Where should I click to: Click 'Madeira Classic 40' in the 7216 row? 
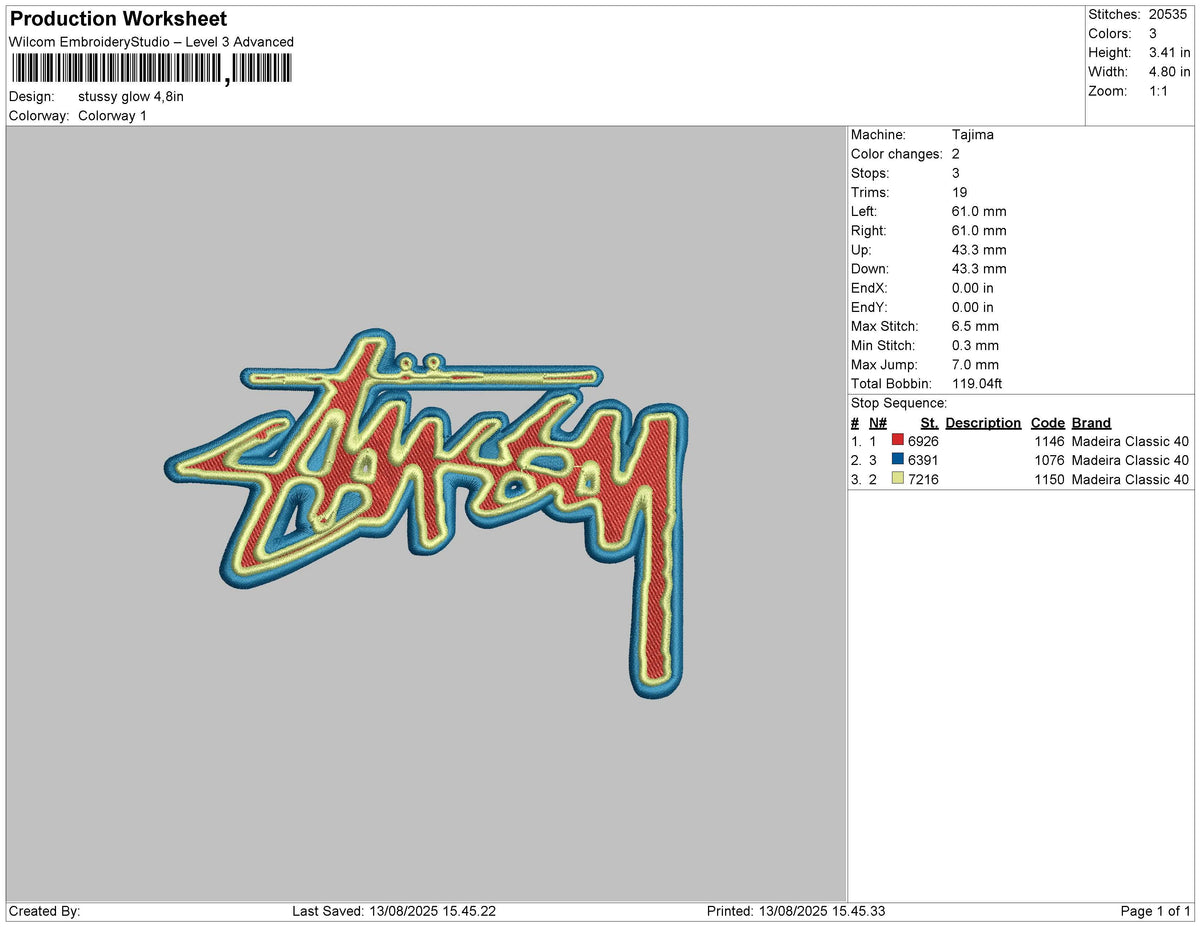1130,479
